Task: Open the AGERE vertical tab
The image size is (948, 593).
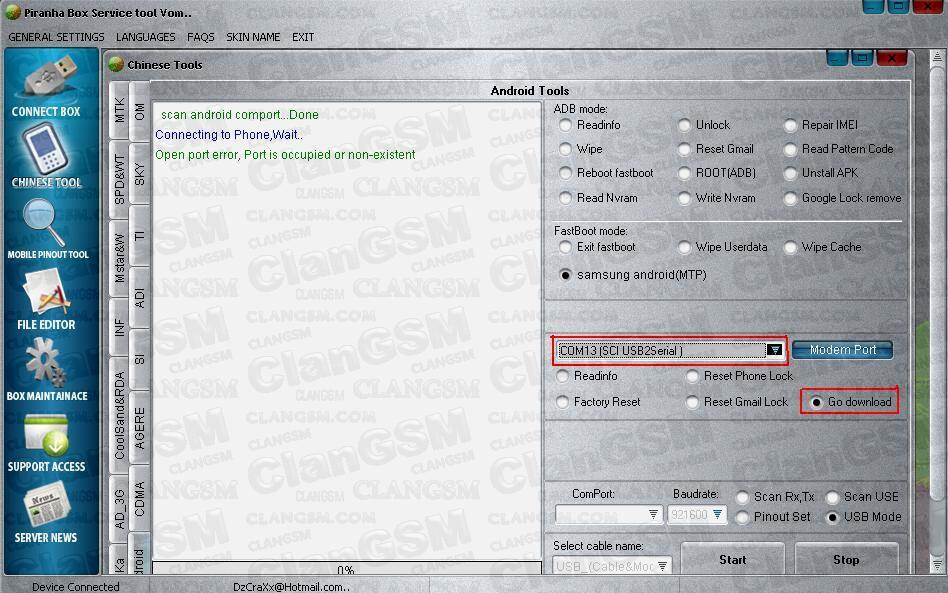Action: point(140,428)
